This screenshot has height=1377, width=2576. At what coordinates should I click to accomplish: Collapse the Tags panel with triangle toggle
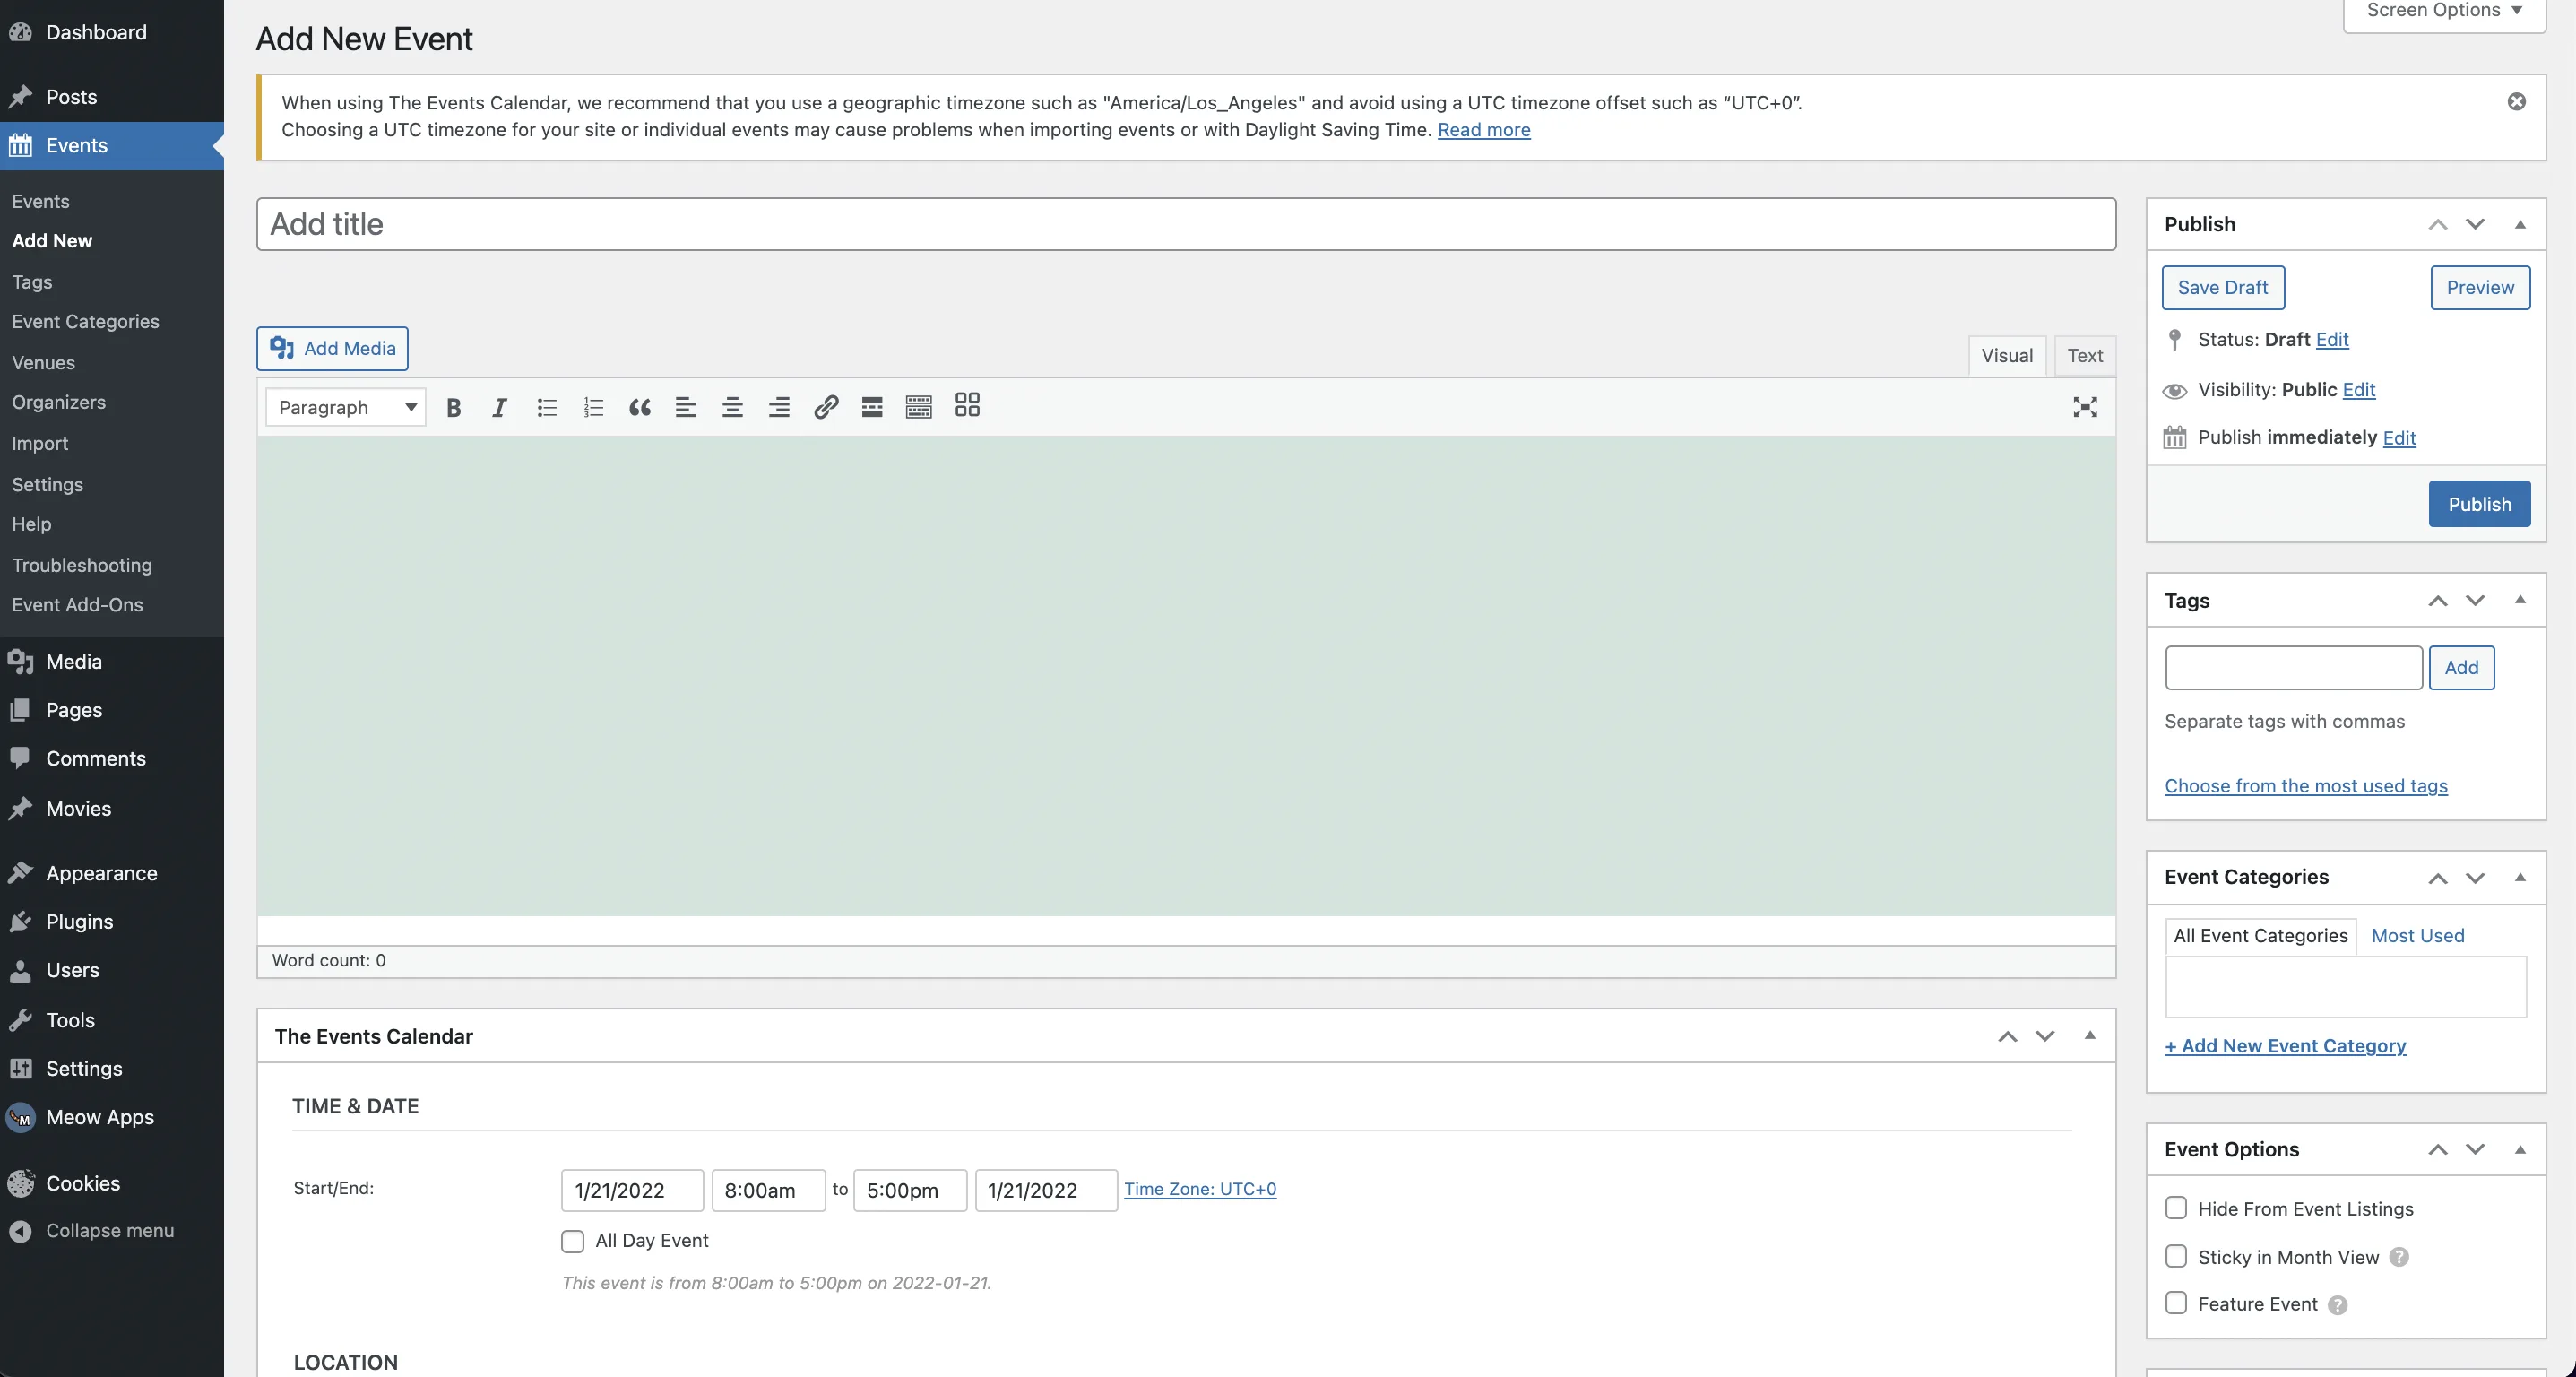click(x=2520, y=600)
